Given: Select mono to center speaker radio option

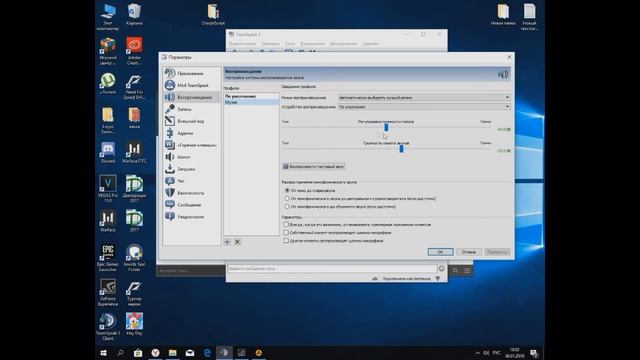Looking at the screenshot, I should click(287, 198).
